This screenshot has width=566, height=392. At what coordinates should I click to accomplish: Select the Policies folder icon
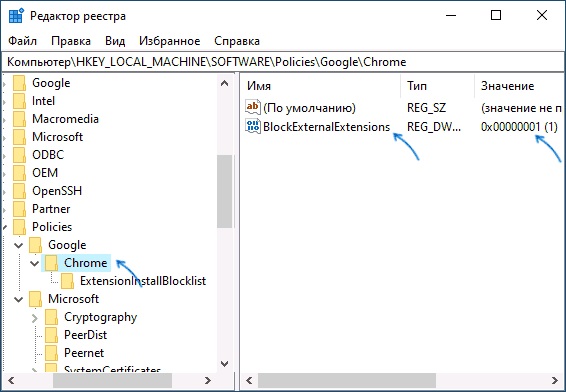point(19,227)
